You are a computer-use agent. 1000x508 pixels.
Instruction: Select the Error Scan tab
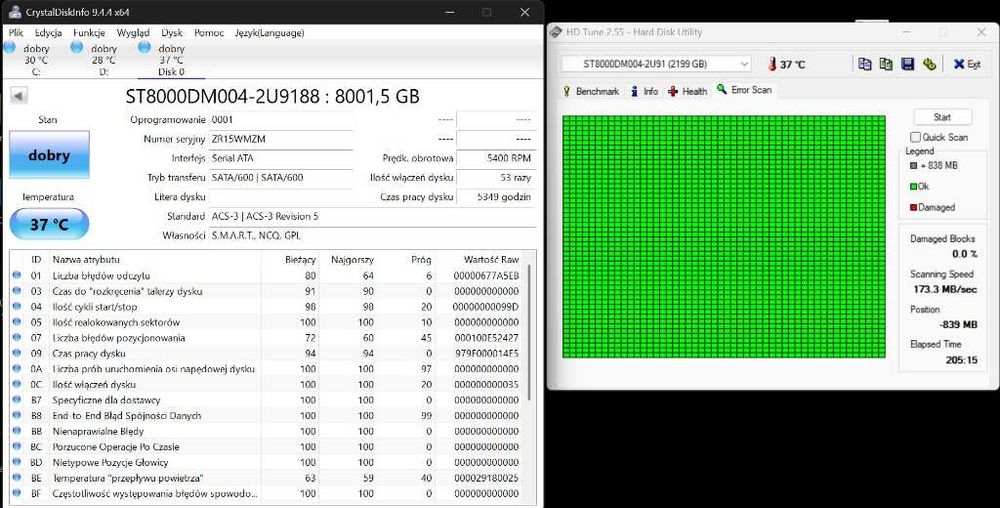click(x=744, y=90)
